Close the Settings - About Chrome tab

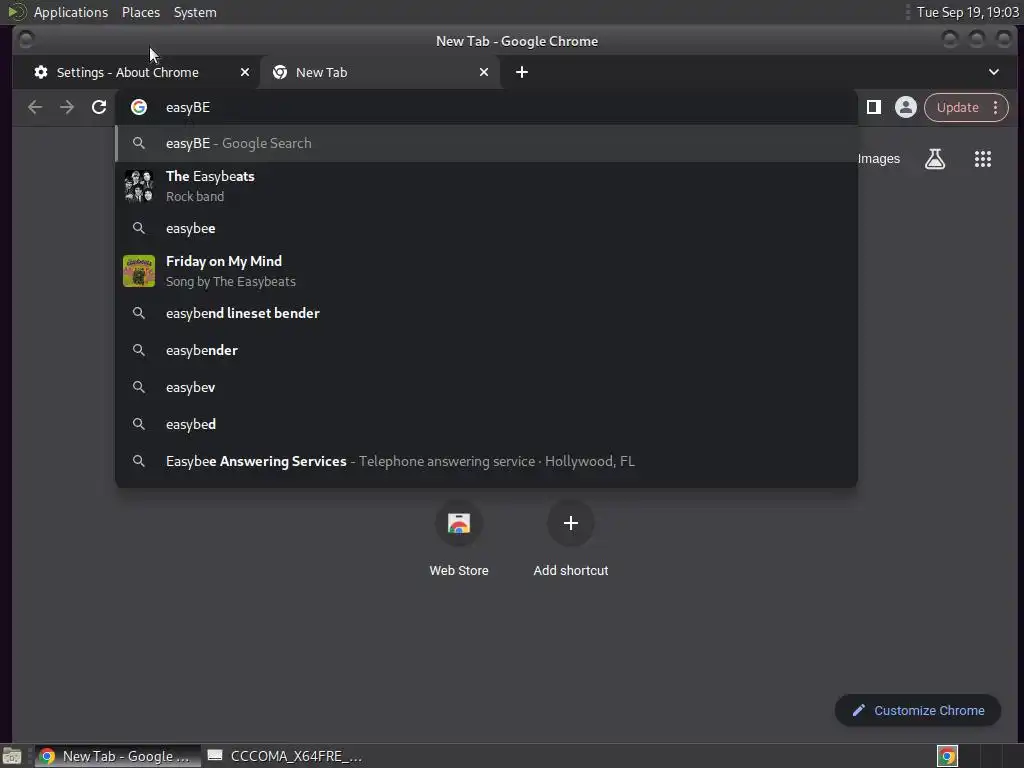pos(245,72)
